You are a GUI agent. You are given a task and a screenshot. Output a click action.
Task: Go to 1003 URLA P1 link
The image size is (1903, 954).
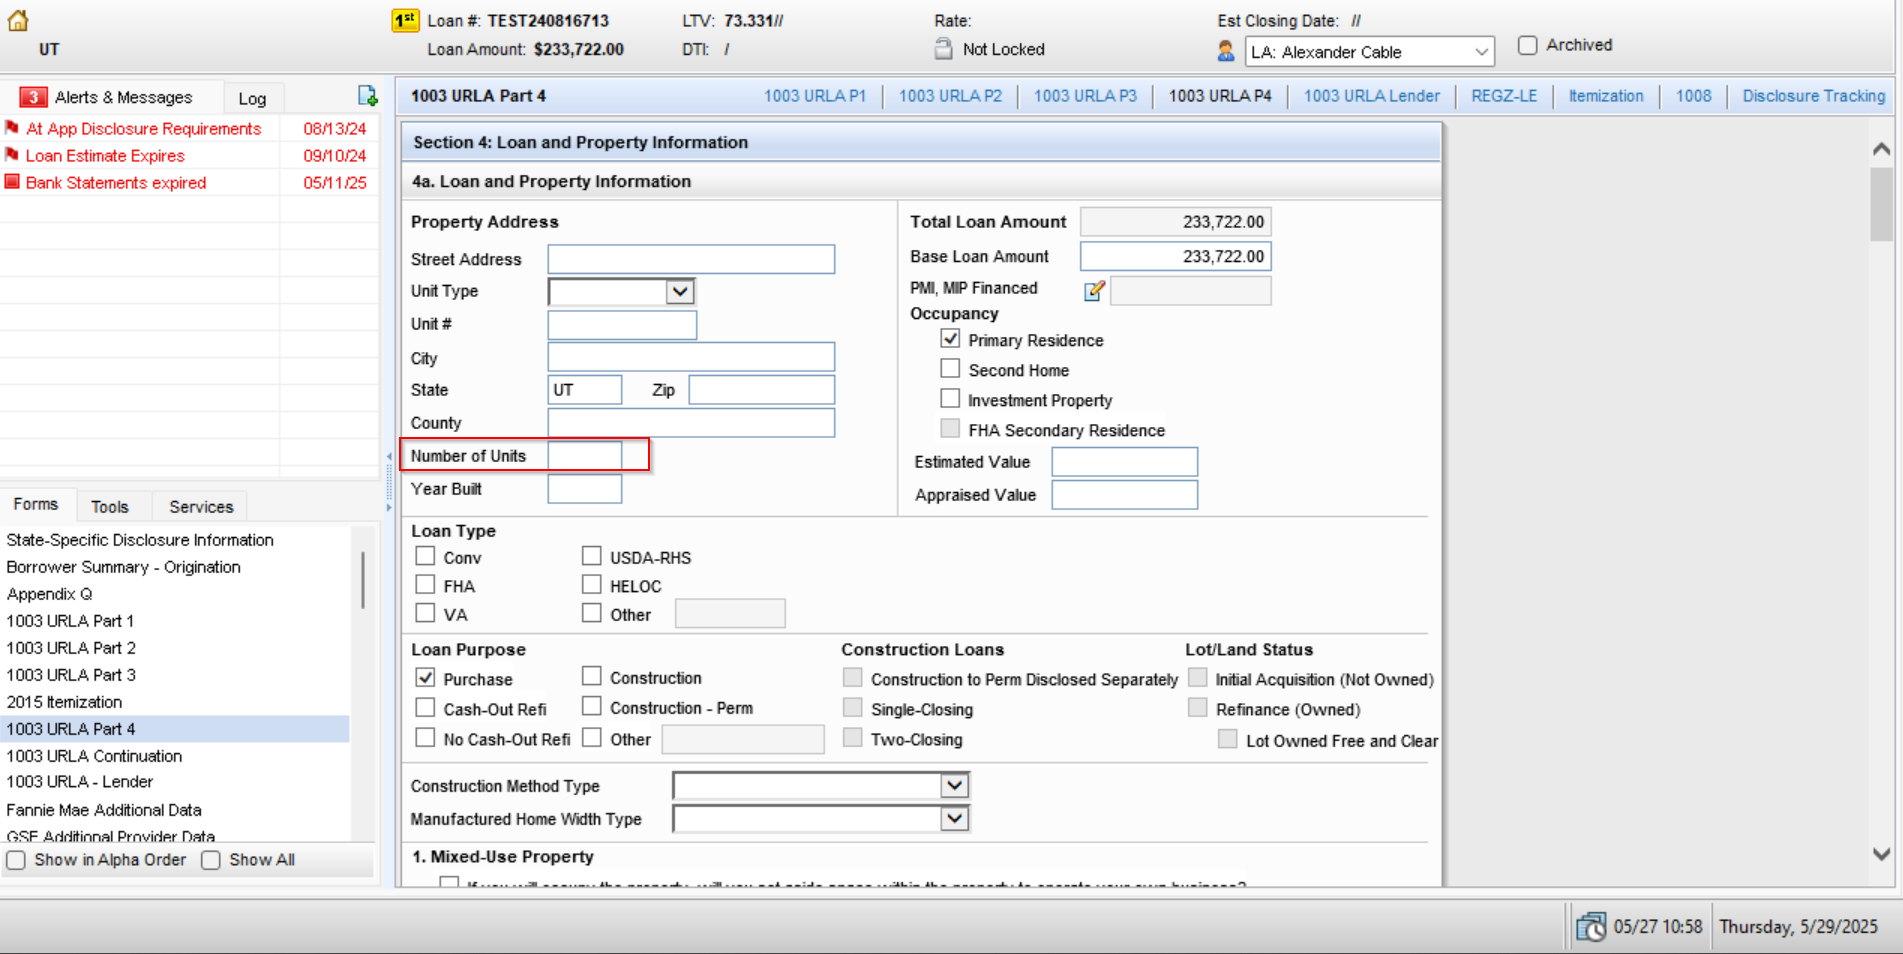pos(815,96)
